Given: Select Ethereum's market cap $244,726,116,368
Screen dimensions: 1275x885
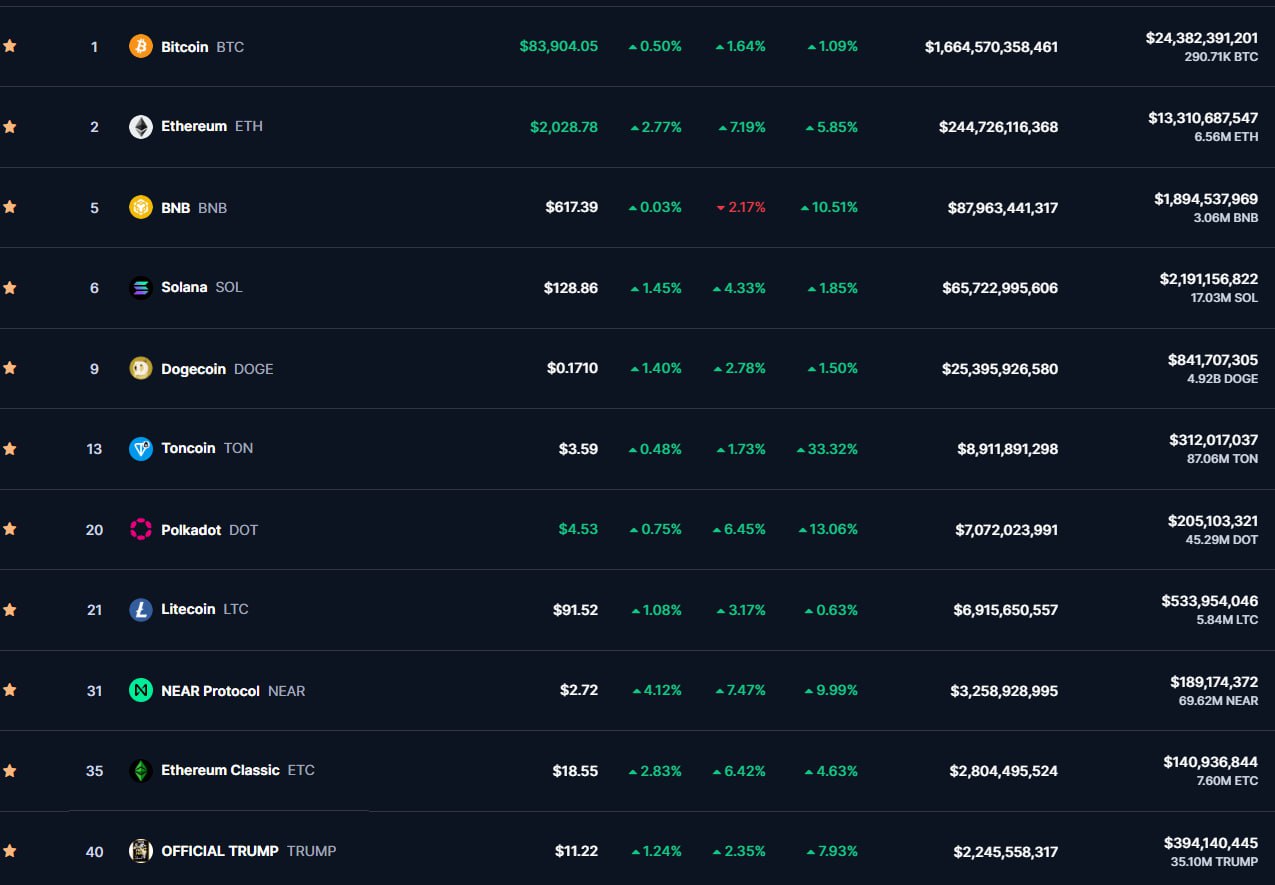Looking at the screenshot, I should 998,127.
